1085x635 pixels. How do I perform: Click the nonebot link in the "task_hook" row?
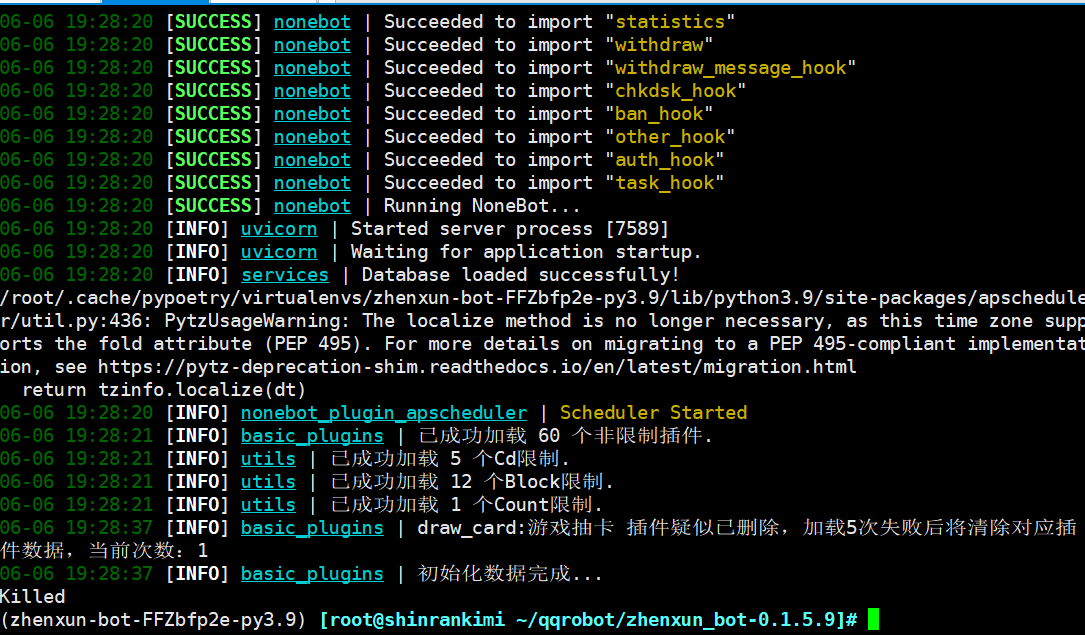tap(312, 183)
